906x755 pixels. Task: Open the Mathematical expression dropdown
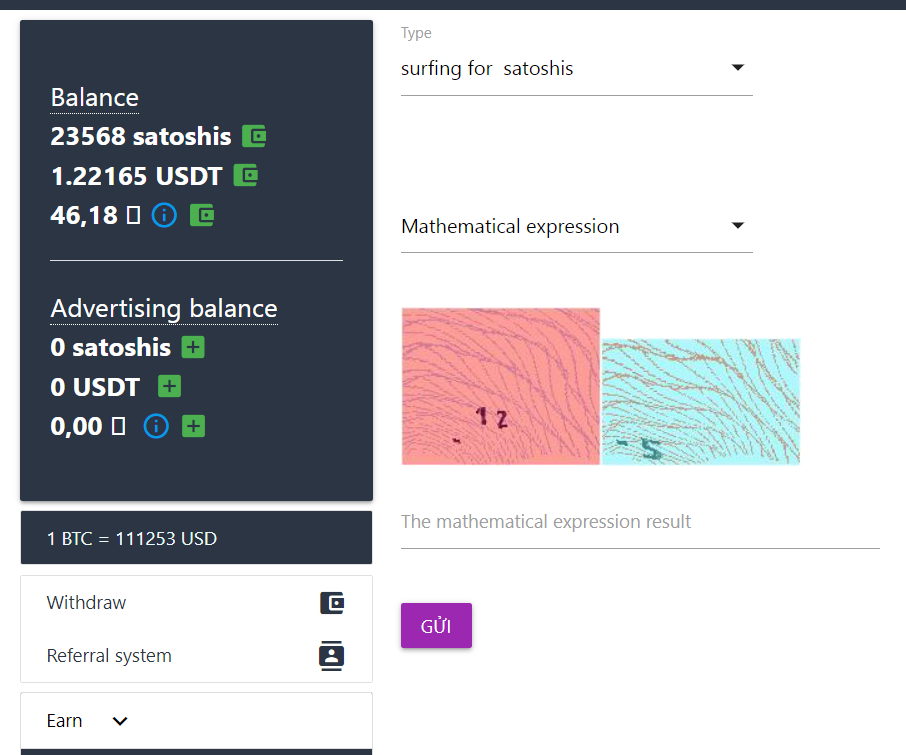[x=577, y=226]
